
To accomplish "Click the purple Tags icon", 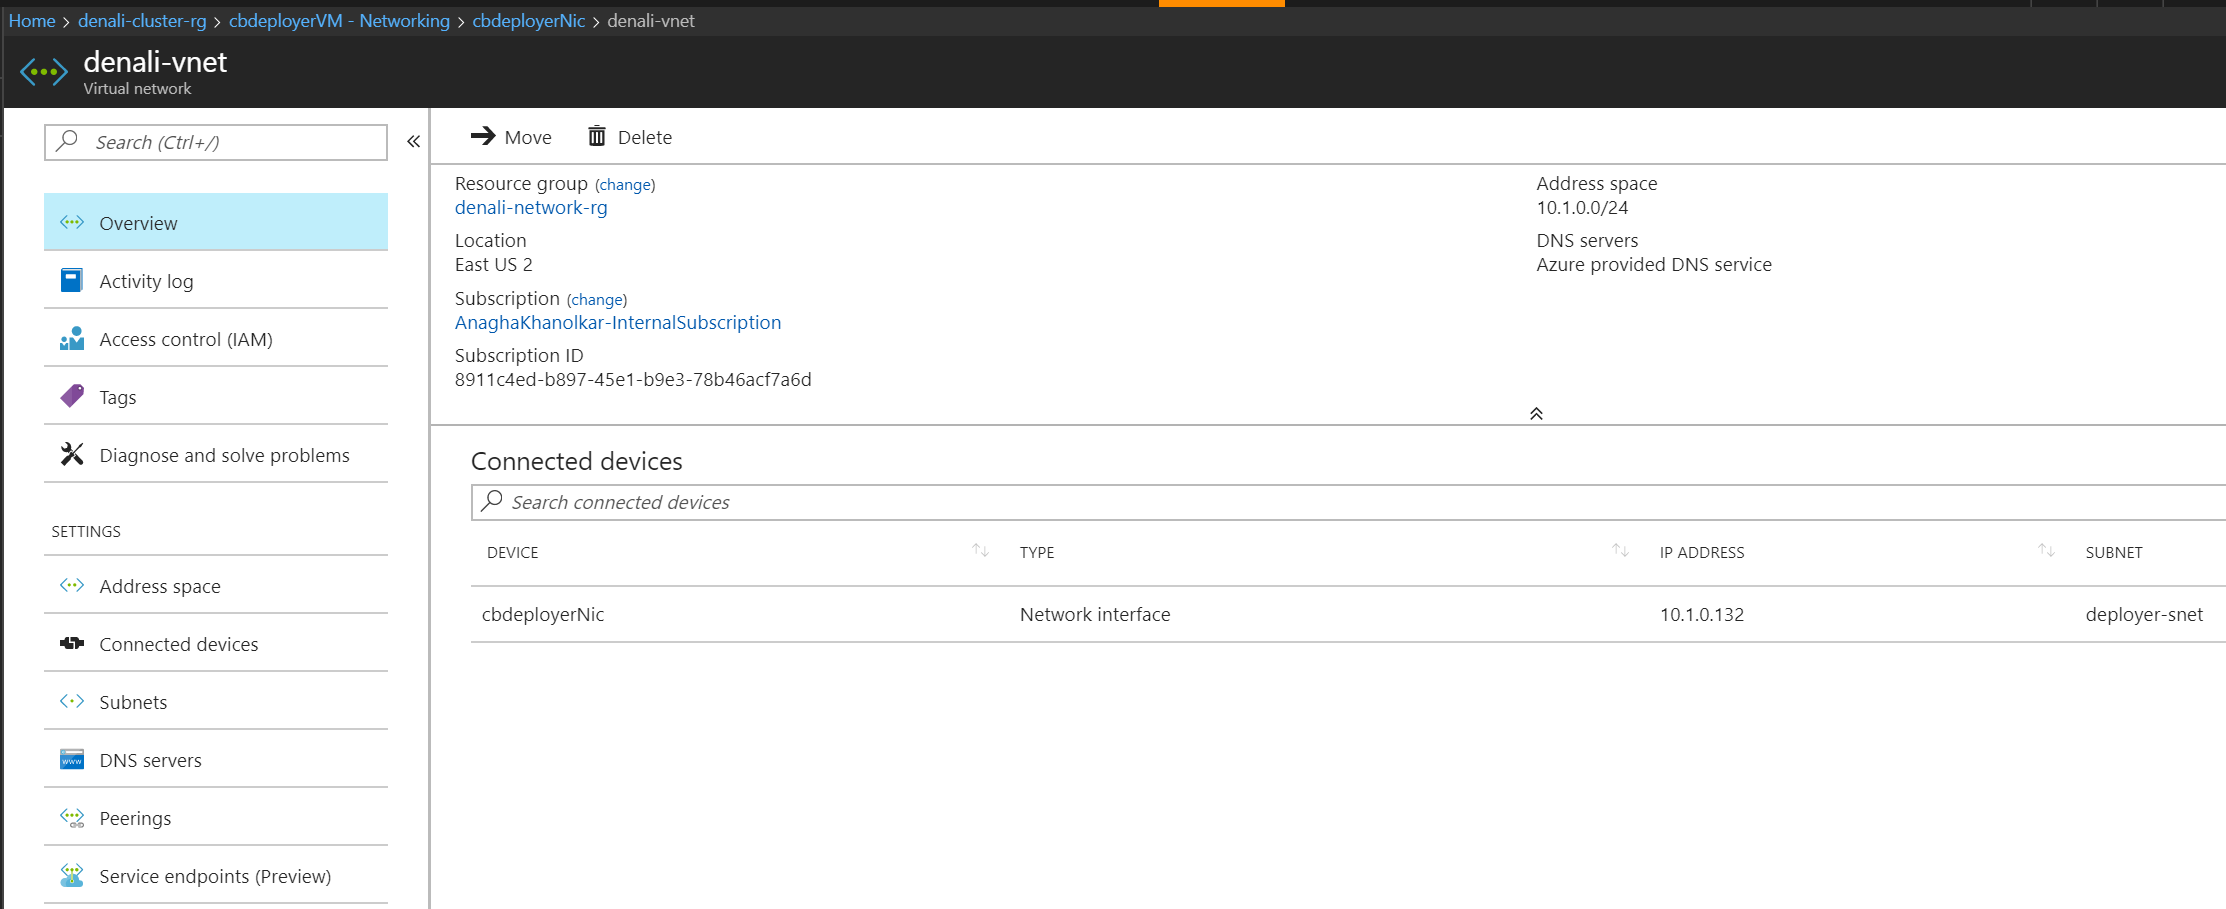I will 72,396.
